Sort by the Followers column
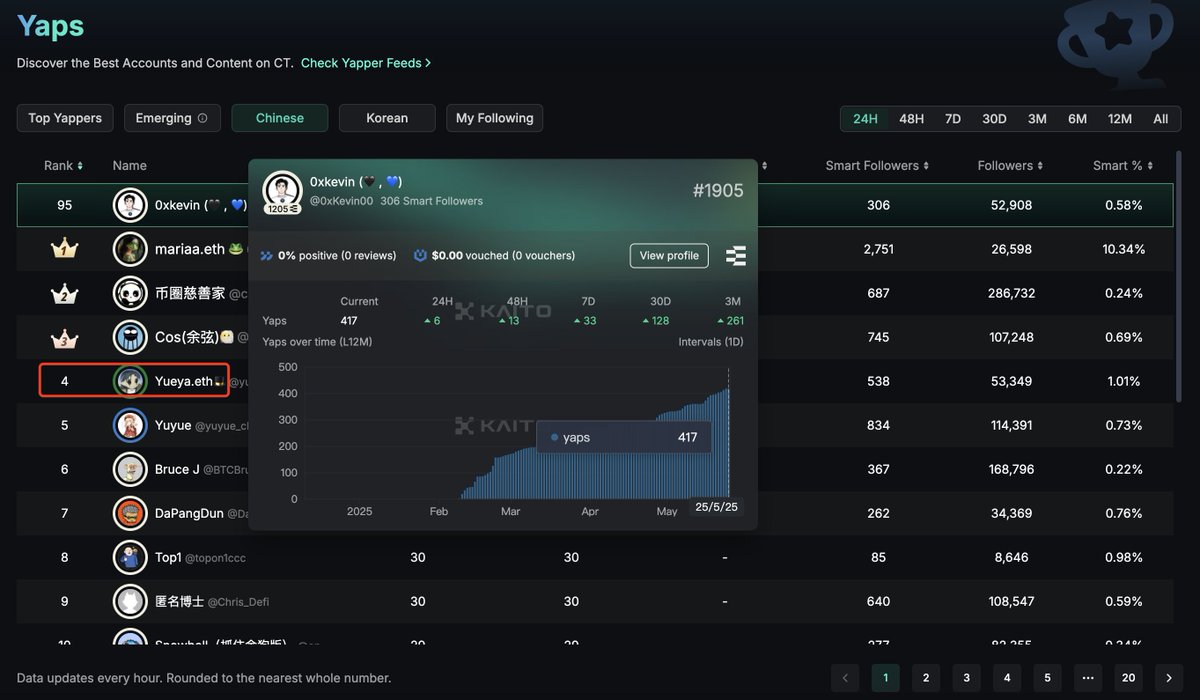The height and width of the screenshot is (700, 1200). pyautogui.click(x=1010, y=165)
